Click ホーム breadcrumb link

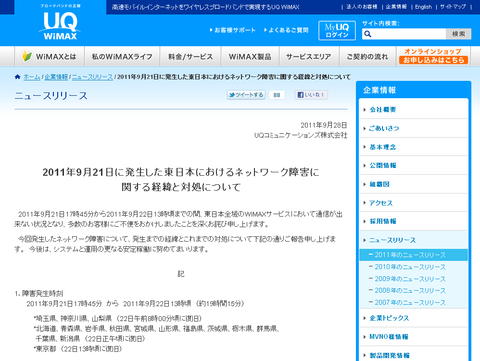pyautogui.click(x=32, y=77)
